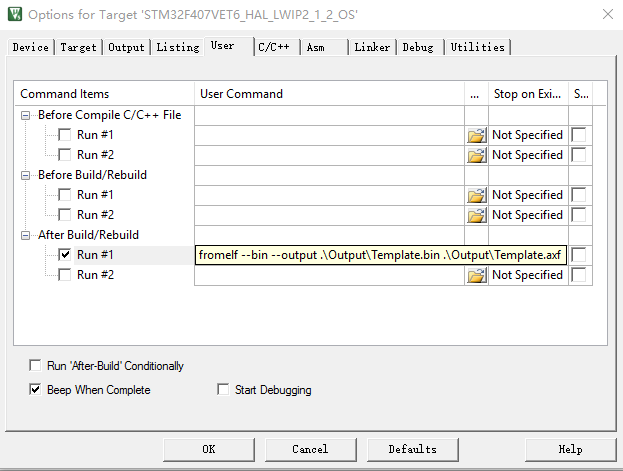623x471 pixels.
Task: Browse folder for Before Build/Rebuild Run #2
Action: [476, 215]
